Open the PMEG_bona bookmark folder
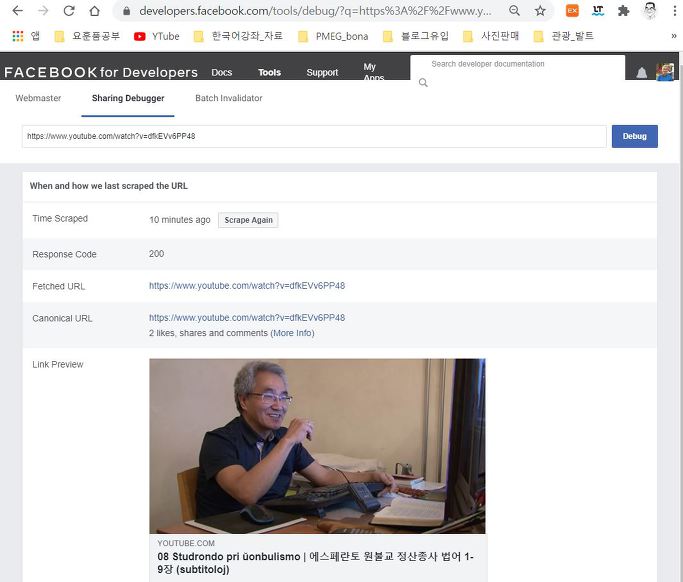683x582 pixels. [333, 36]
